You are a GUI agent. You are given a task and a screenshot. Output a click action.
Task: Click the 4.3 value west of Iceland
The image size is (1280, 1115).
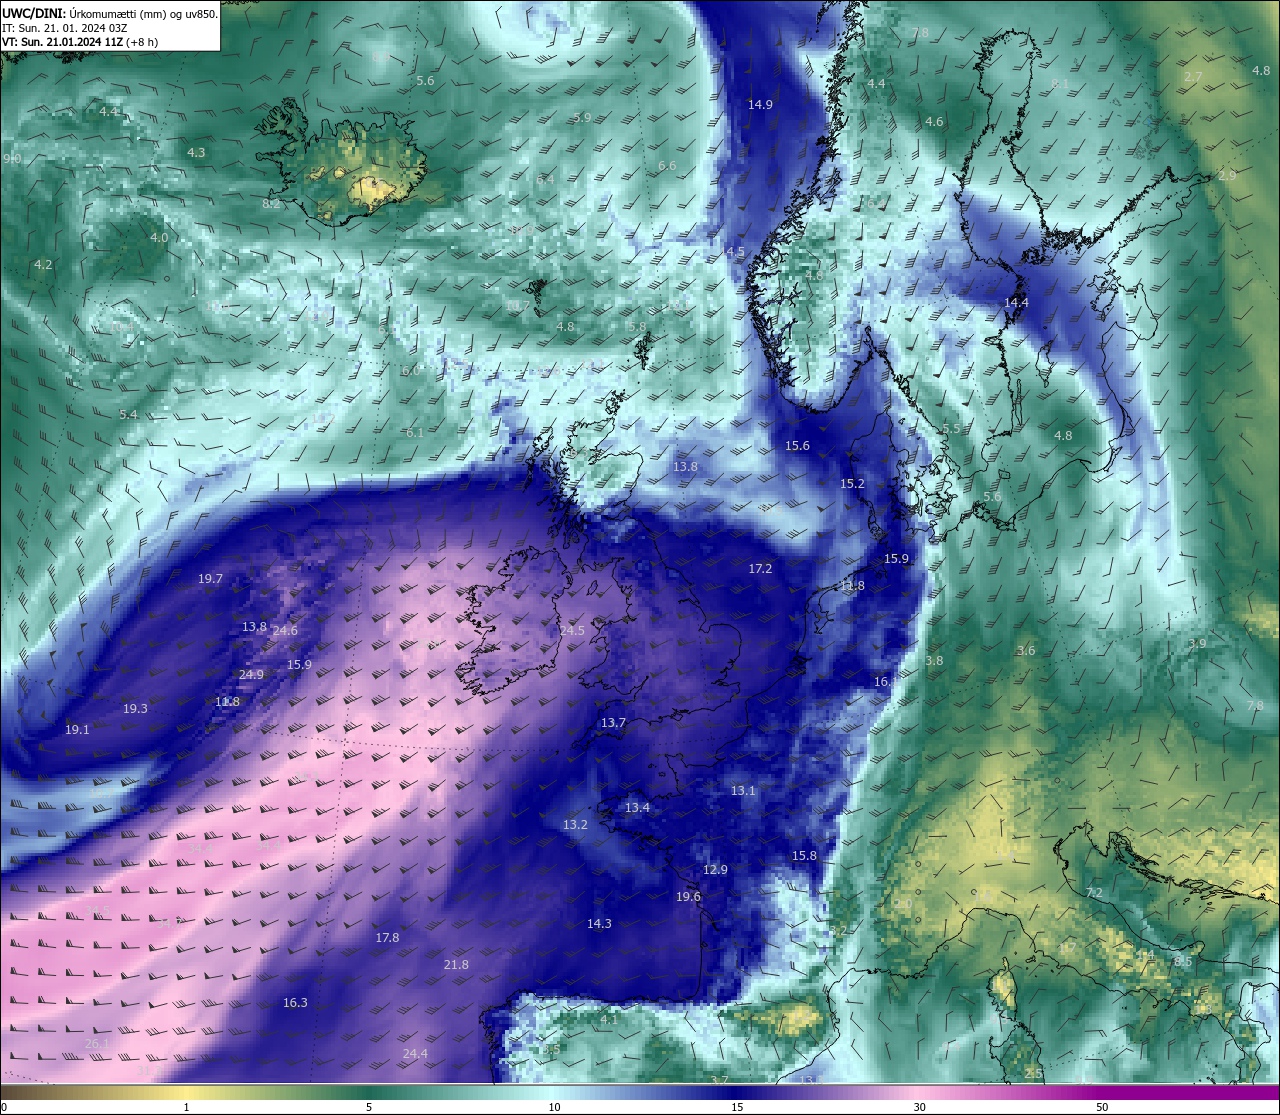click(196, 153)
